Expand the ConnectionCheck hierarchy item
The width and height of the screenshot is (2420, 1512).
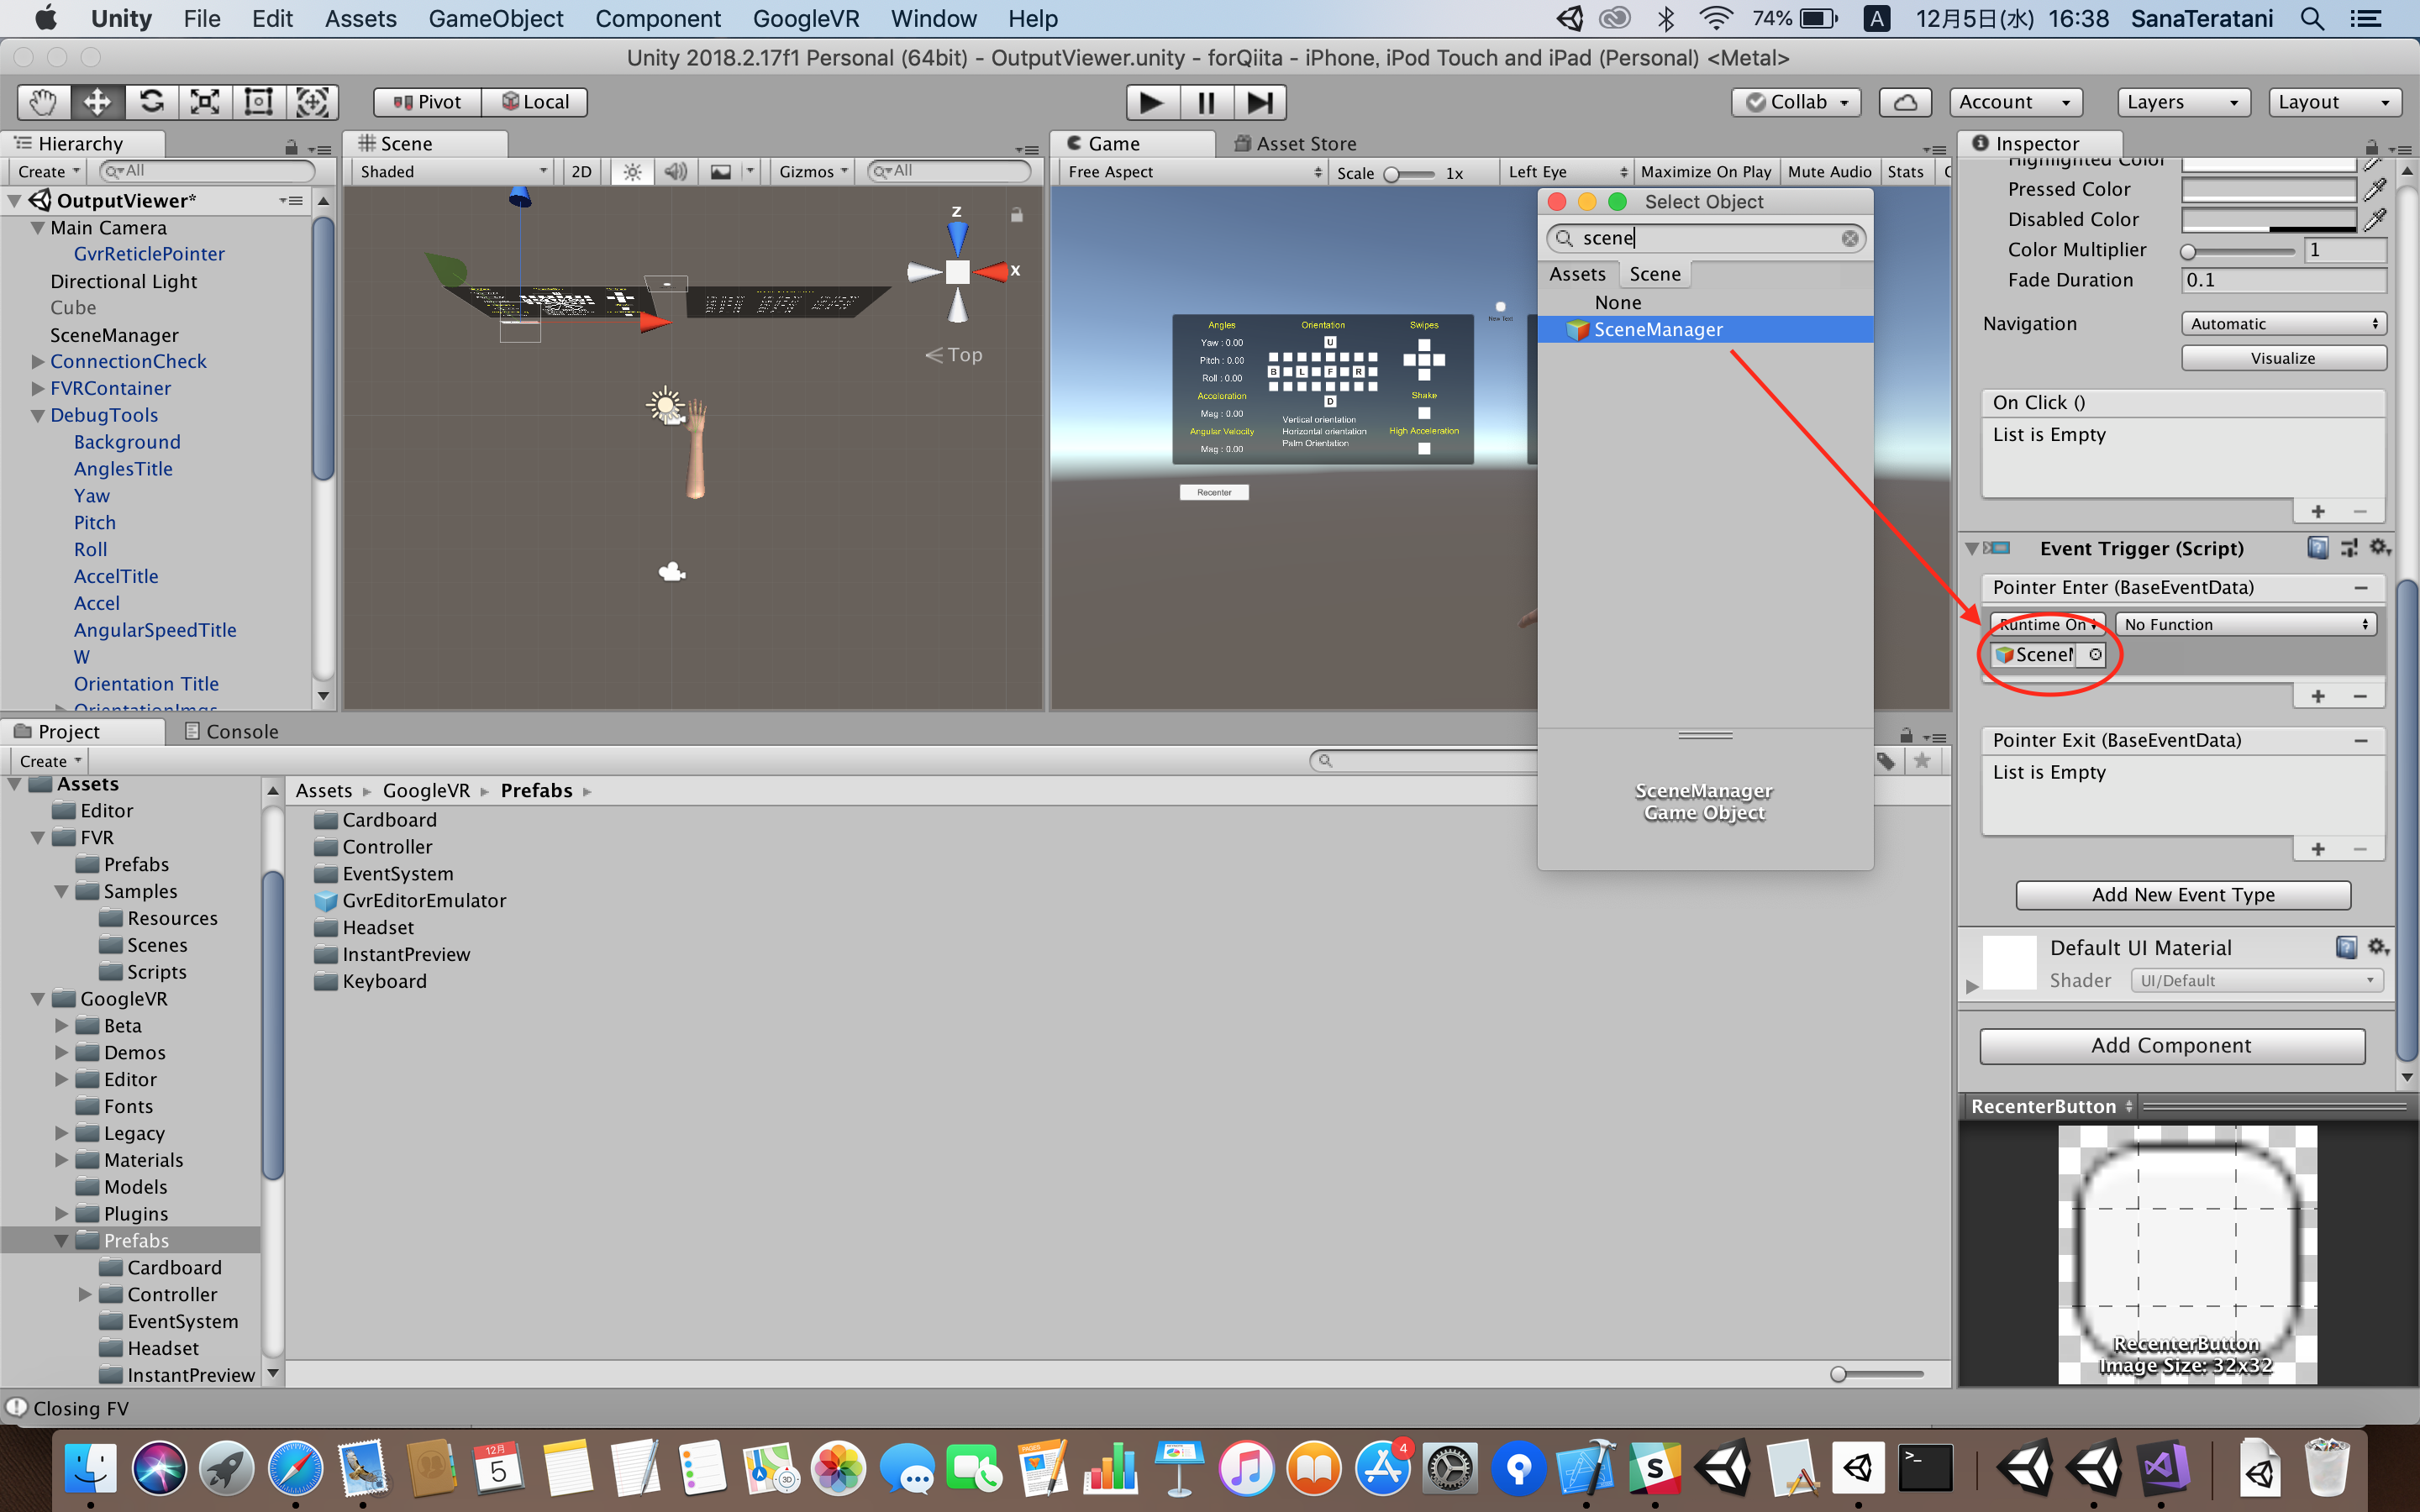(x=38, y=362)
